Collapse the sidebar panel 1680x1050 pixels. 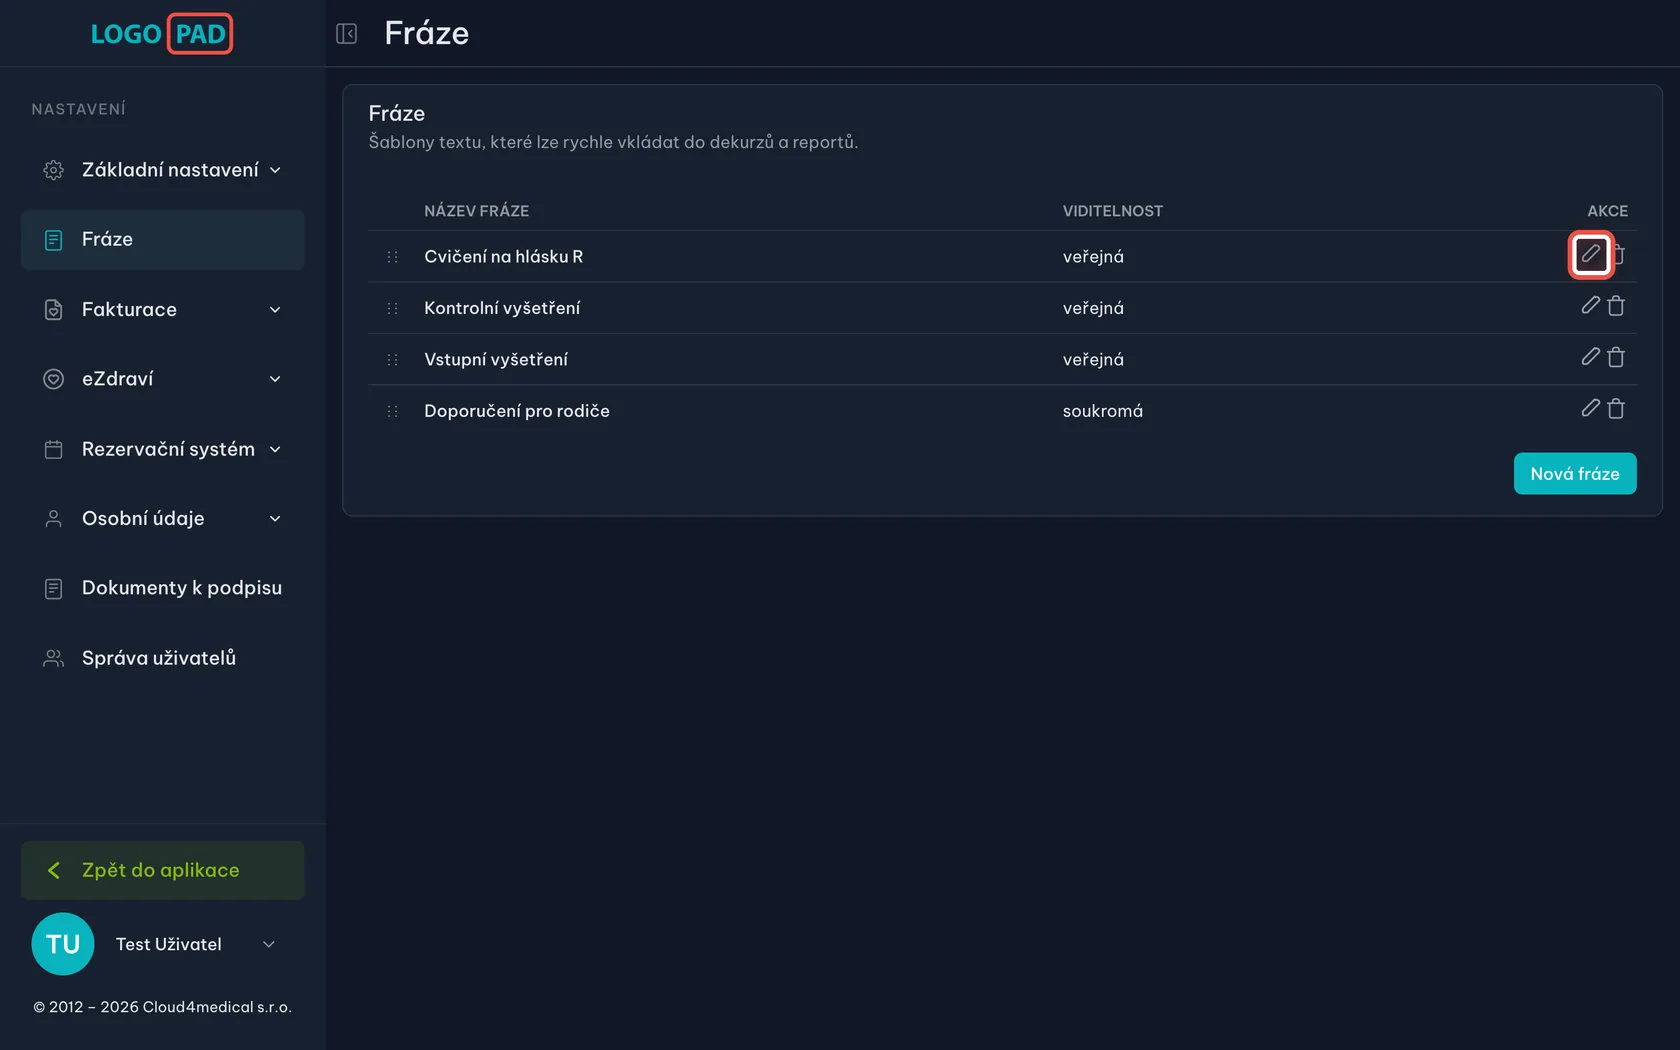pyautogui.click(x=347, y=34)
